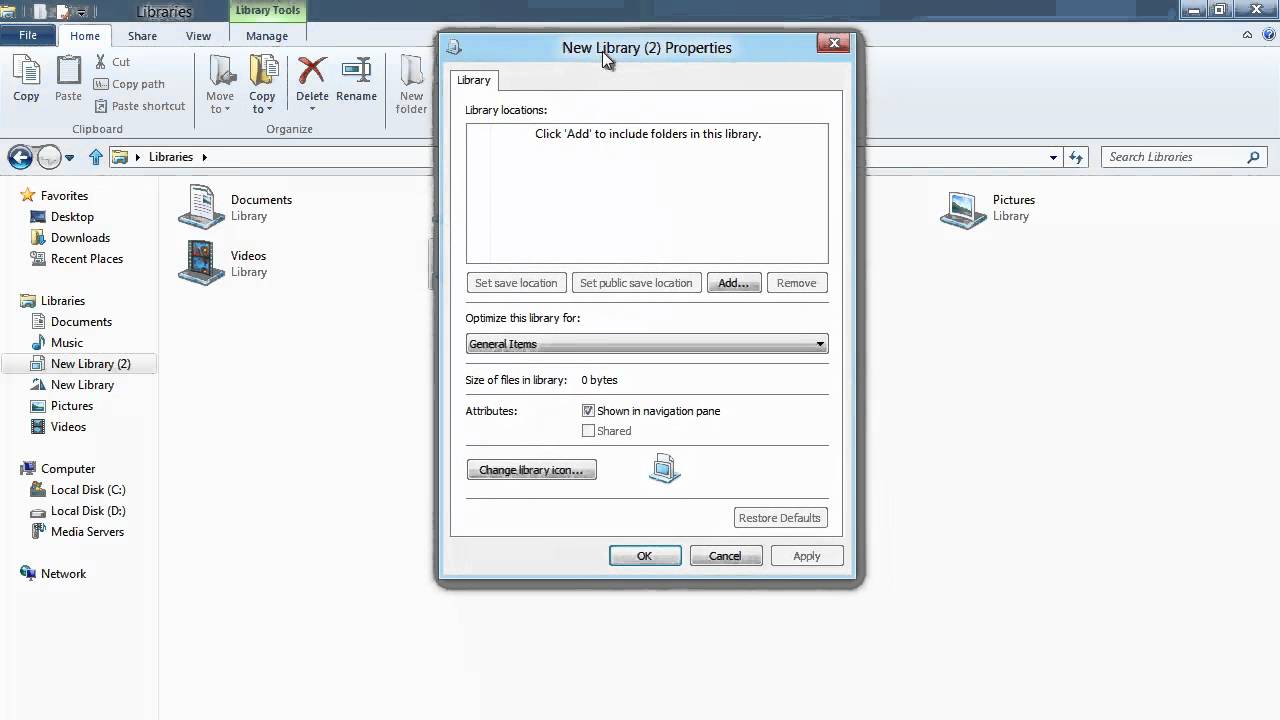Click the Change library icon button
This screenshot has height=720, width=1280.
531,470
